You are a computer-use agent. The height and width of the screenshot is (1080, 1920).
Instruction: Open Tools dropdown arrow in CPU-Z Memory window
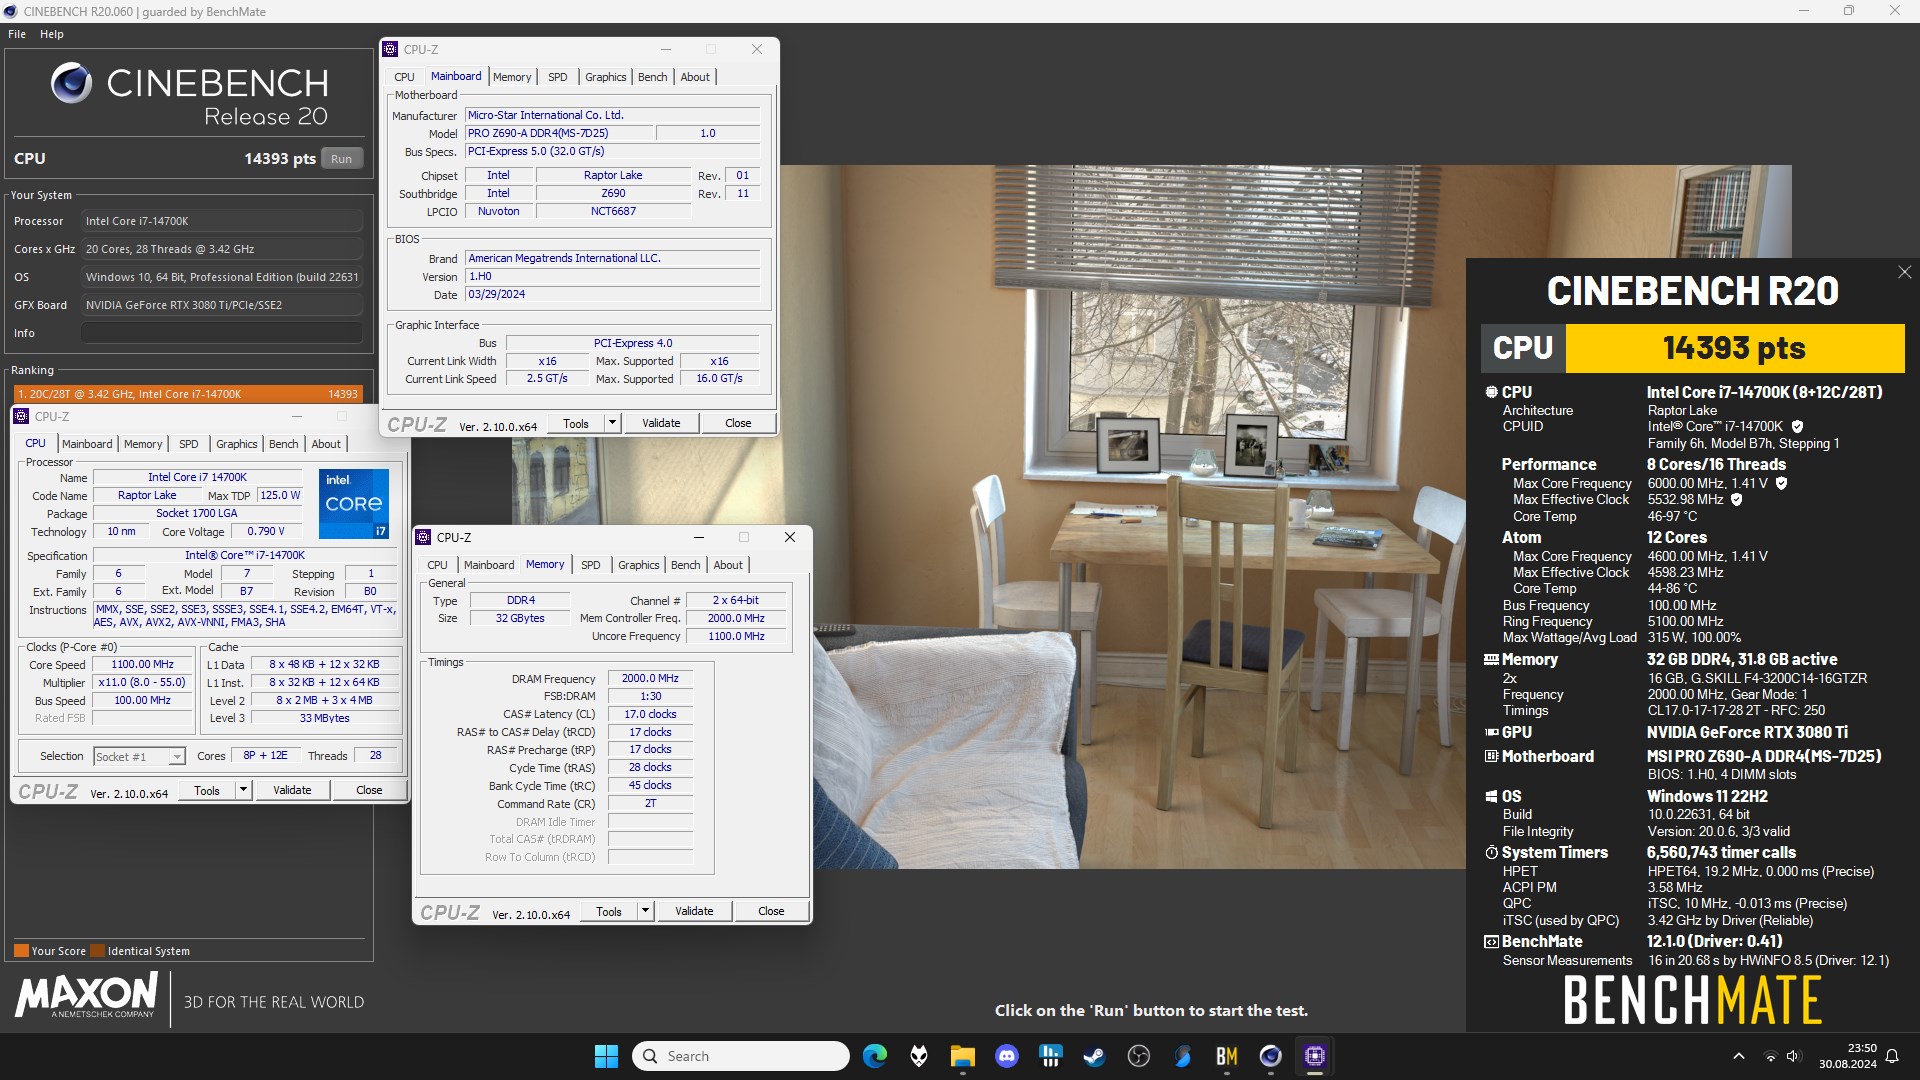click(645, 911)
